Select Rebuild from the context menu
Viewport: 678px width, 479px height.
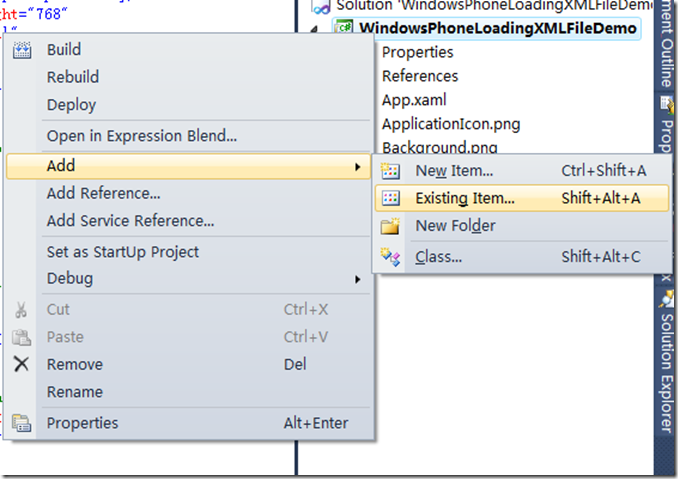(188, 77)
